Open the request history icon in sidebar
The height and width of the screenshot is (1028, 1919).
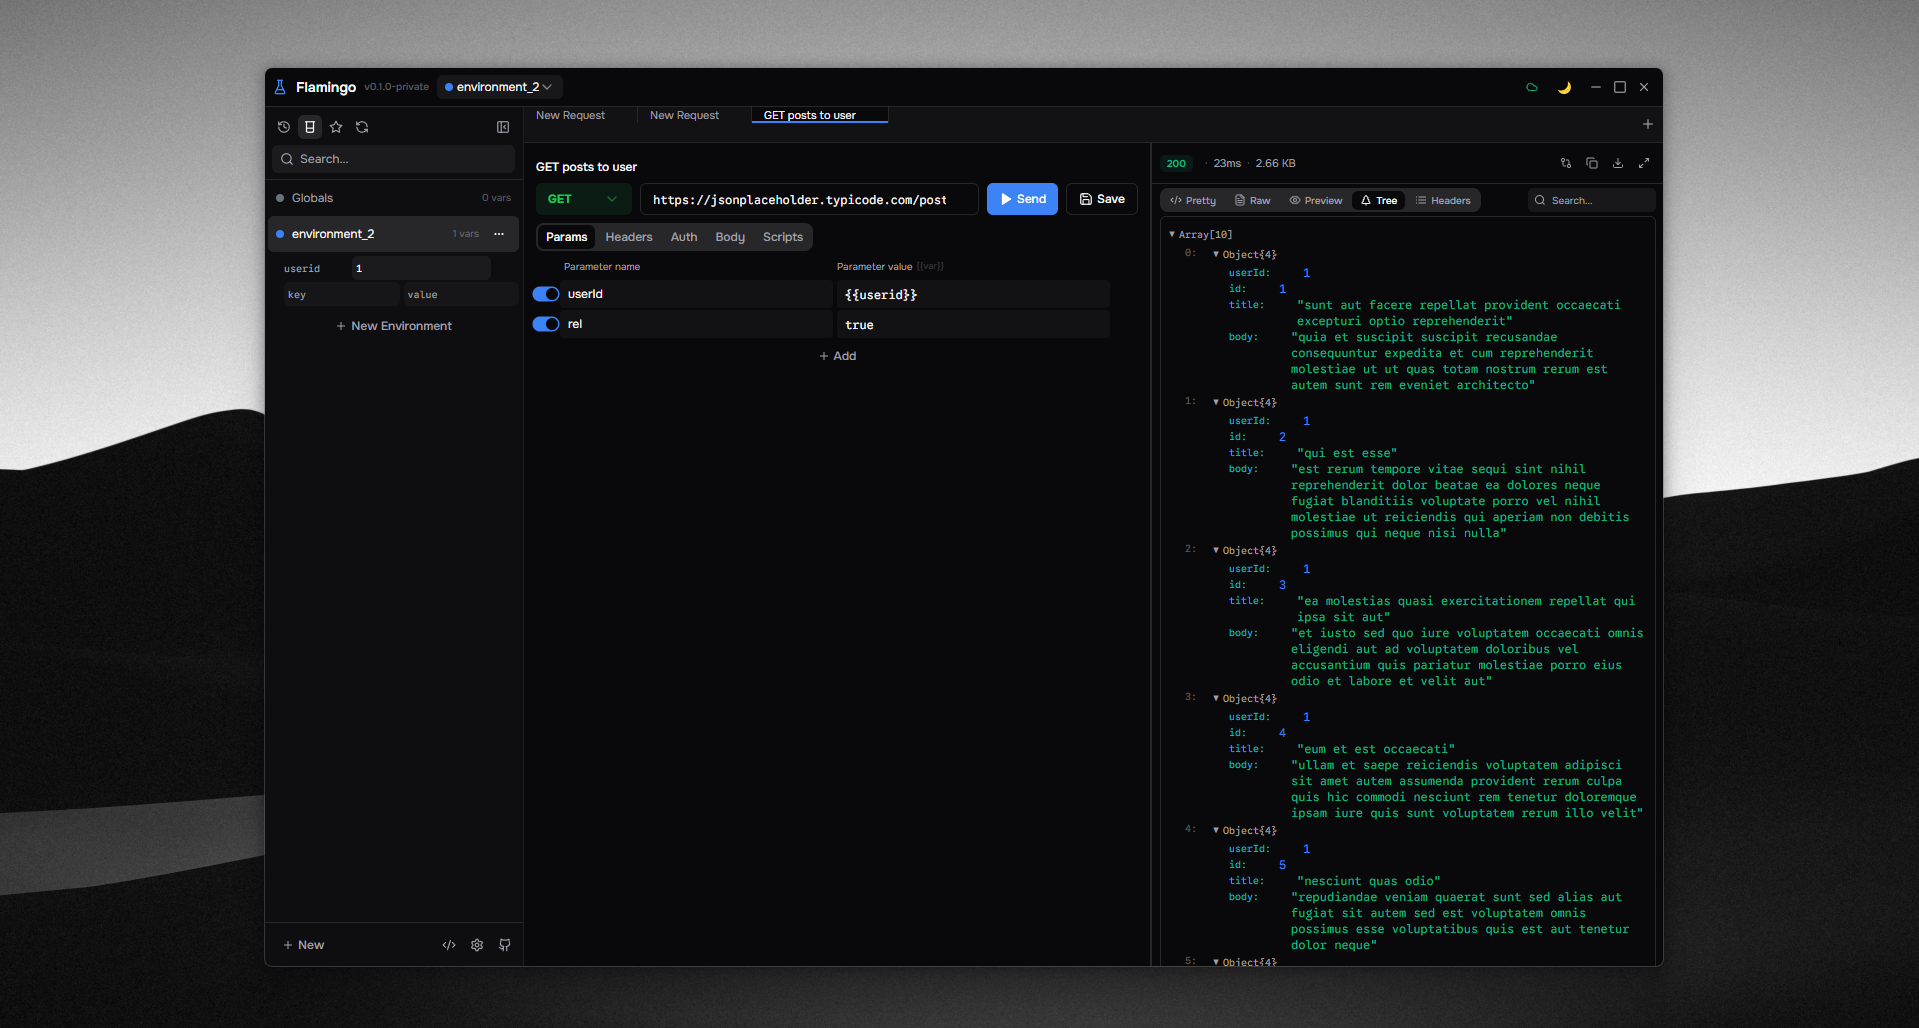(x=284, y=127)
